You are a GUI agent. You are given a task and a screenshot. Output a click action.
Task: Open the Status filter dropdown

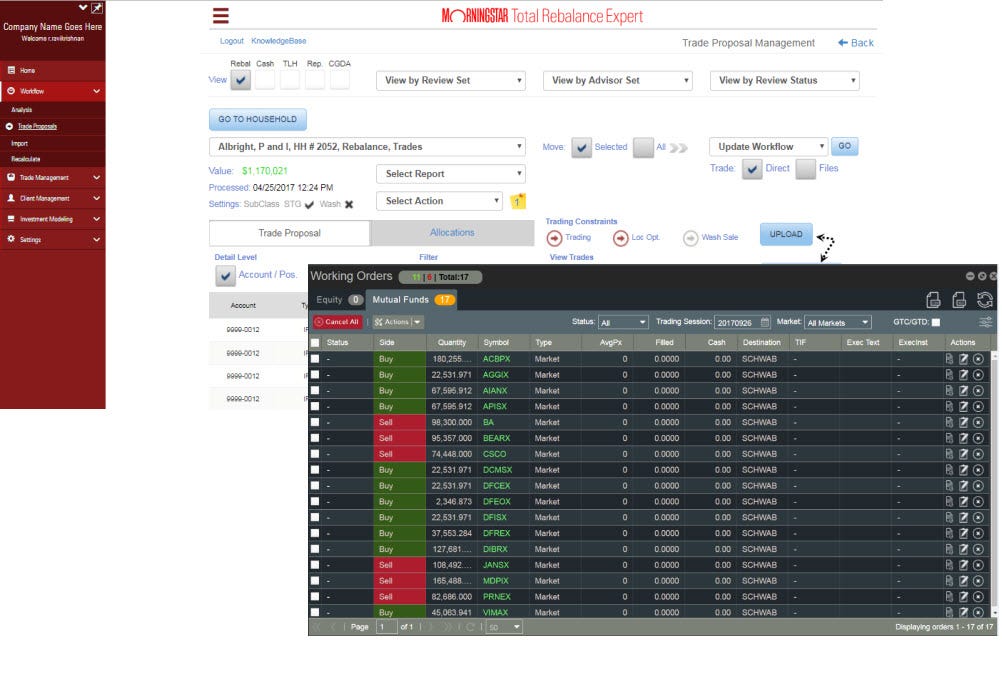tap(623, 323)
